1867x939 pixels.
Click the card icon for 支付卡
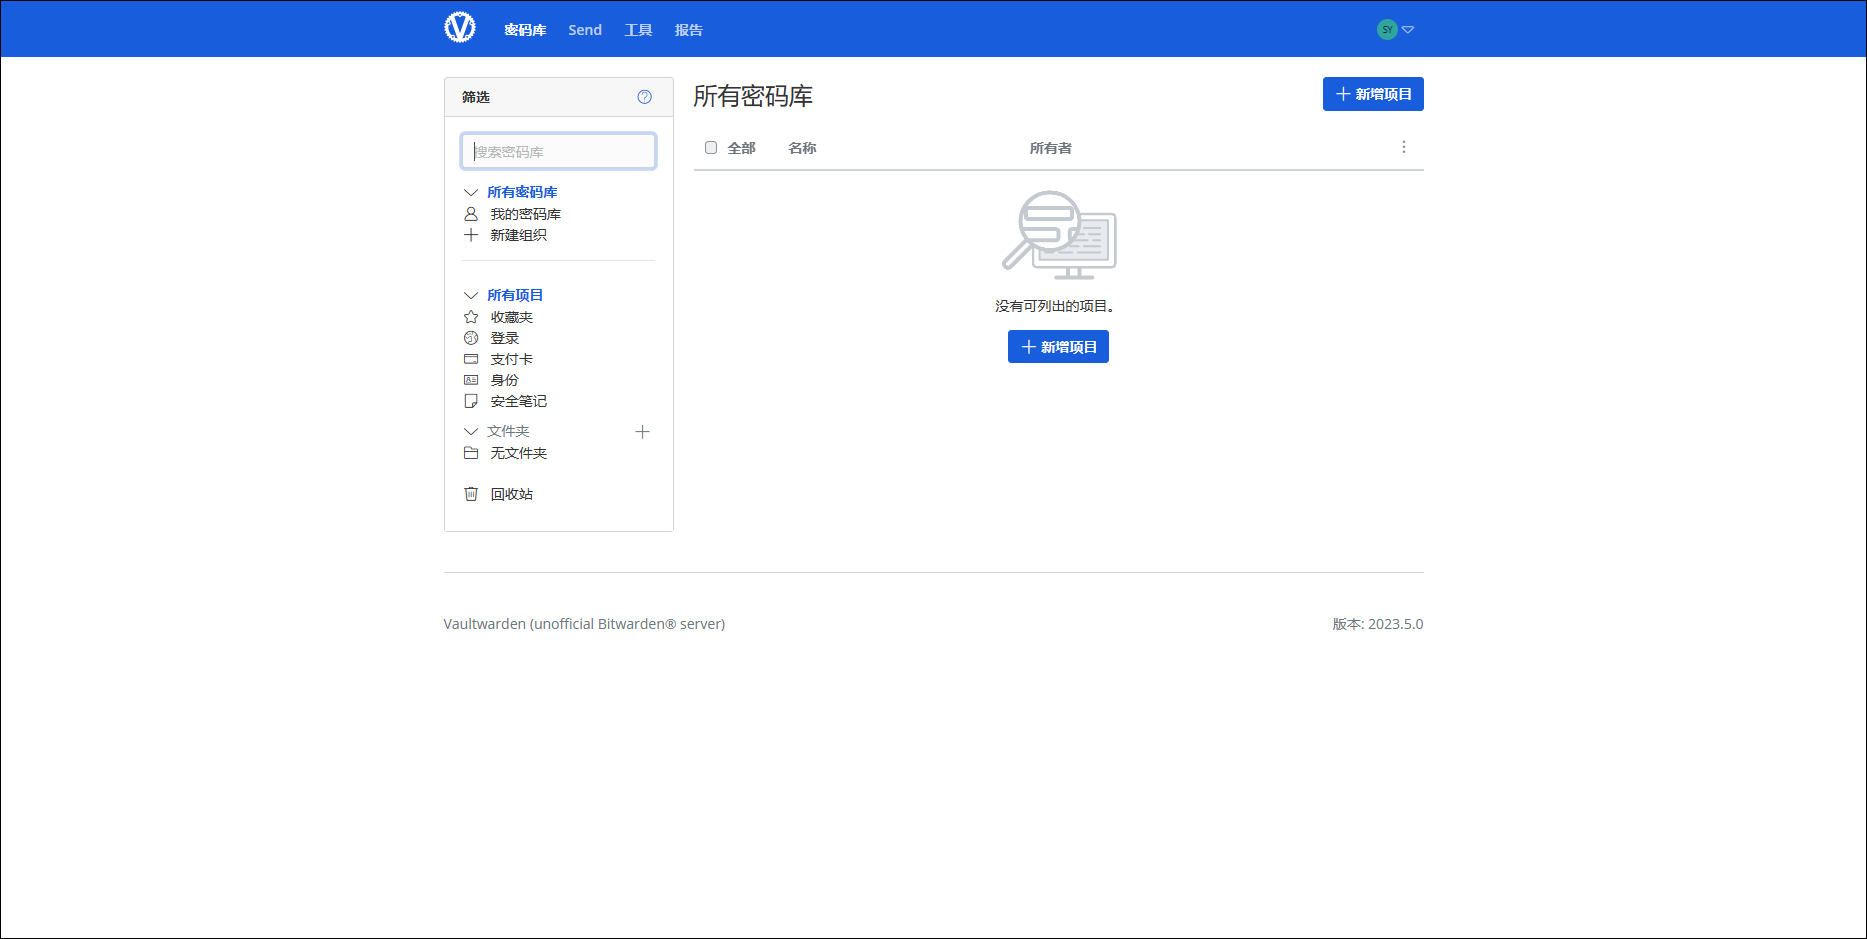pyautogui.click(x=471, y=359)
